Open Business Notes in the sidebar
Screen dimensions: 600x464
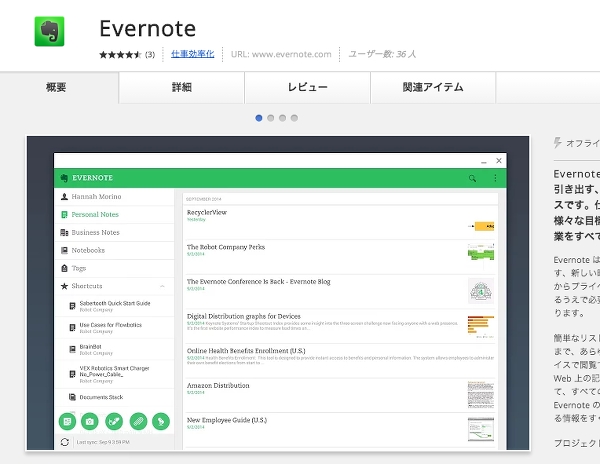(x=114, y=233)
